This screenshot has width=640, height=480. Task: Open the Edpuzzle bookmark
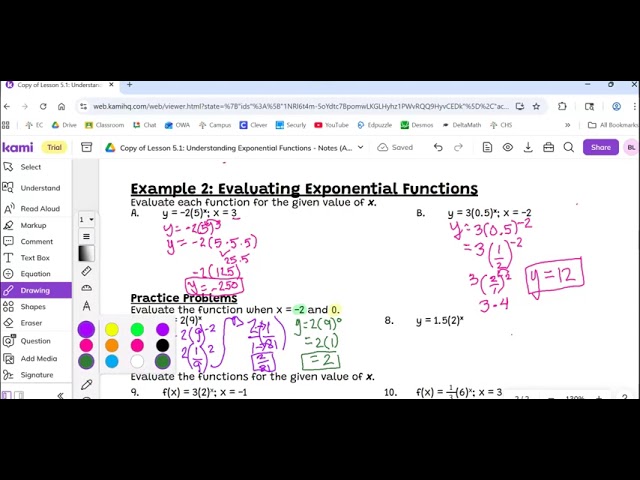[375, 125]
